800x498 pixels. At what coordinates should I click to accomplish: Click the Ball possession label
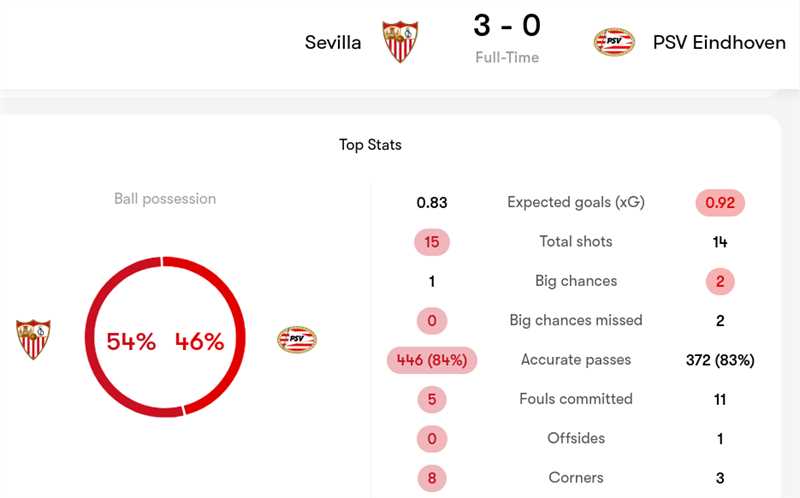tap(165, 199)
